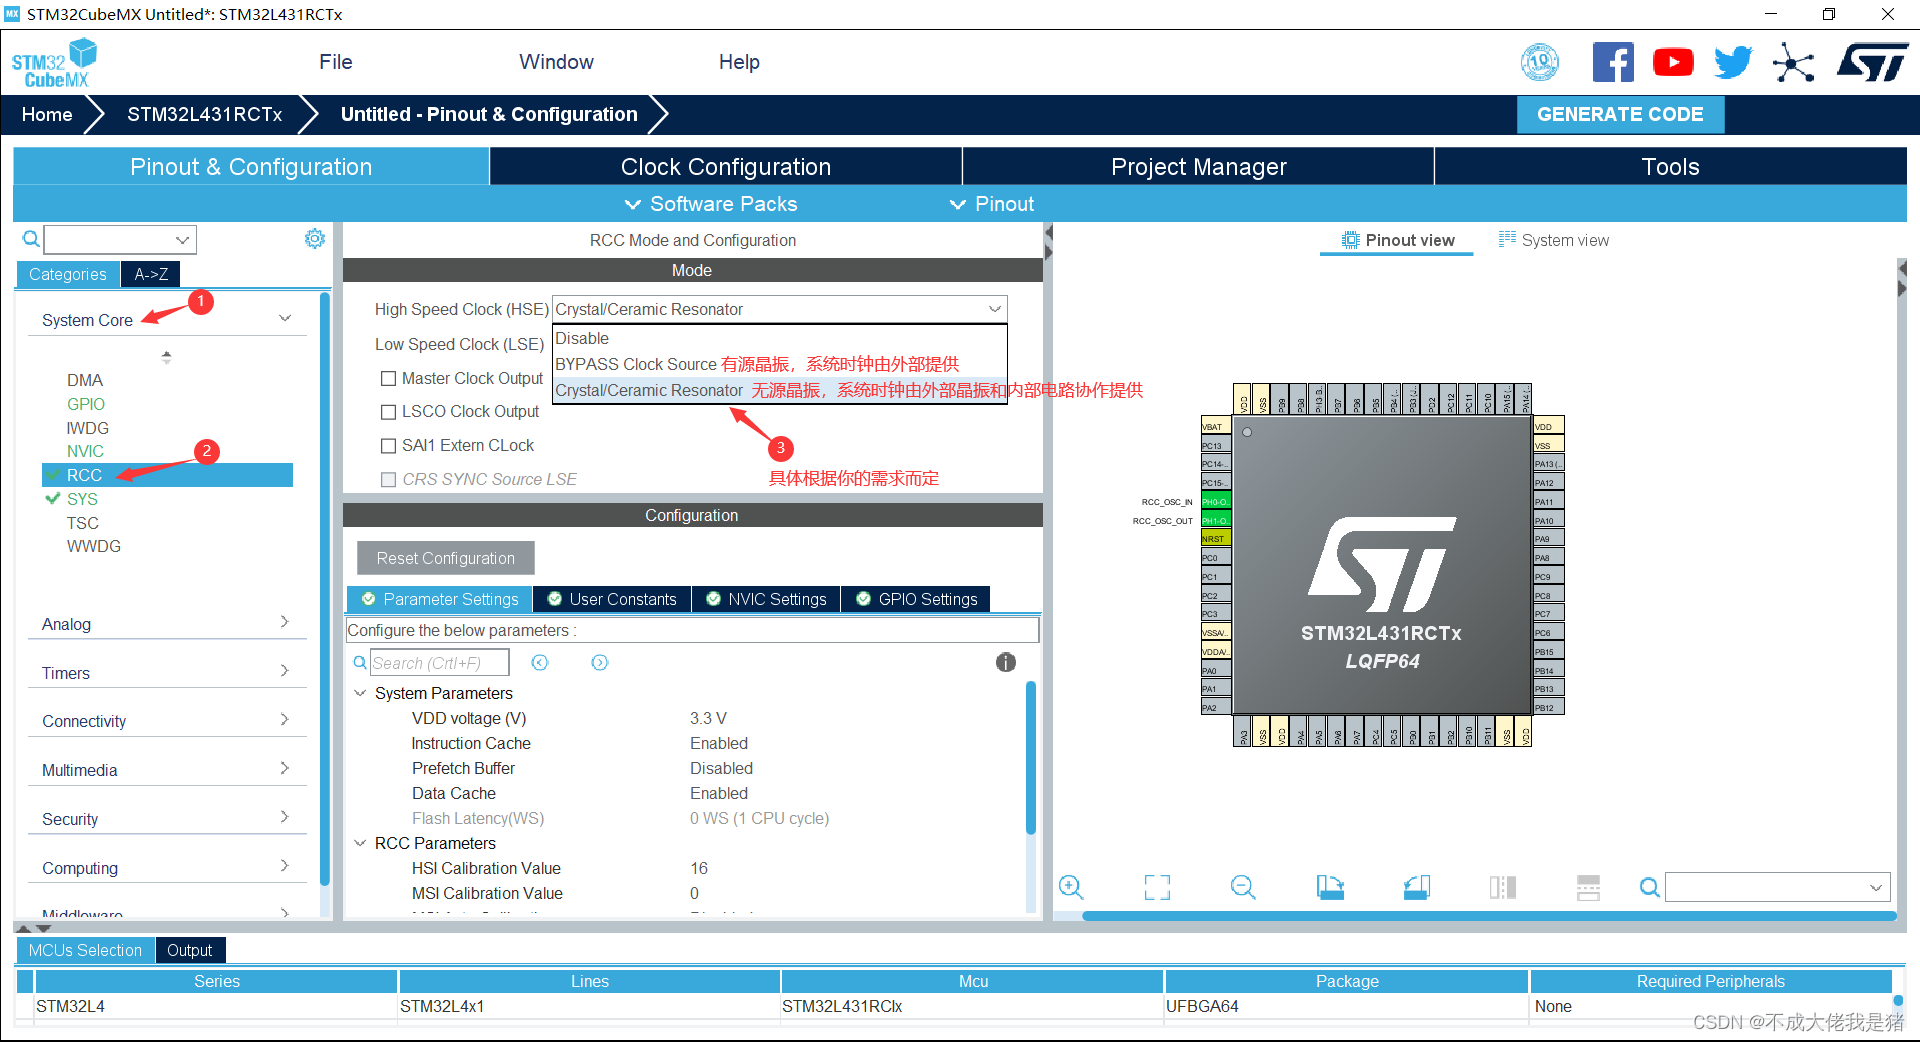Go to next parameter search result

(599, 662)
